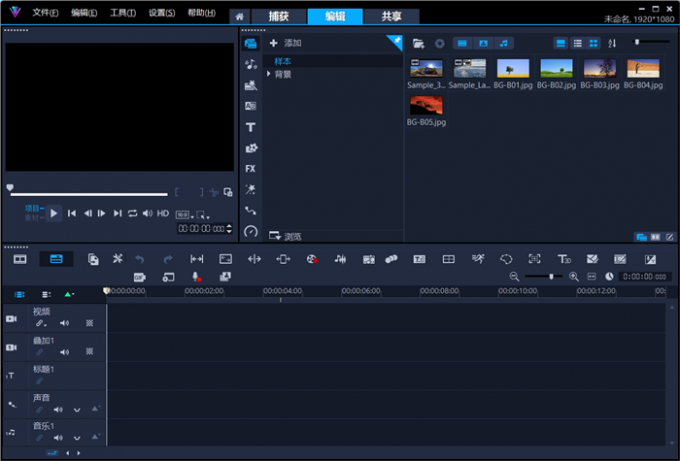The width and height of the screenshot is (680, 461).
Task: Click the 00:00:04:00 ruler mark
Action: tap(282, 291)
